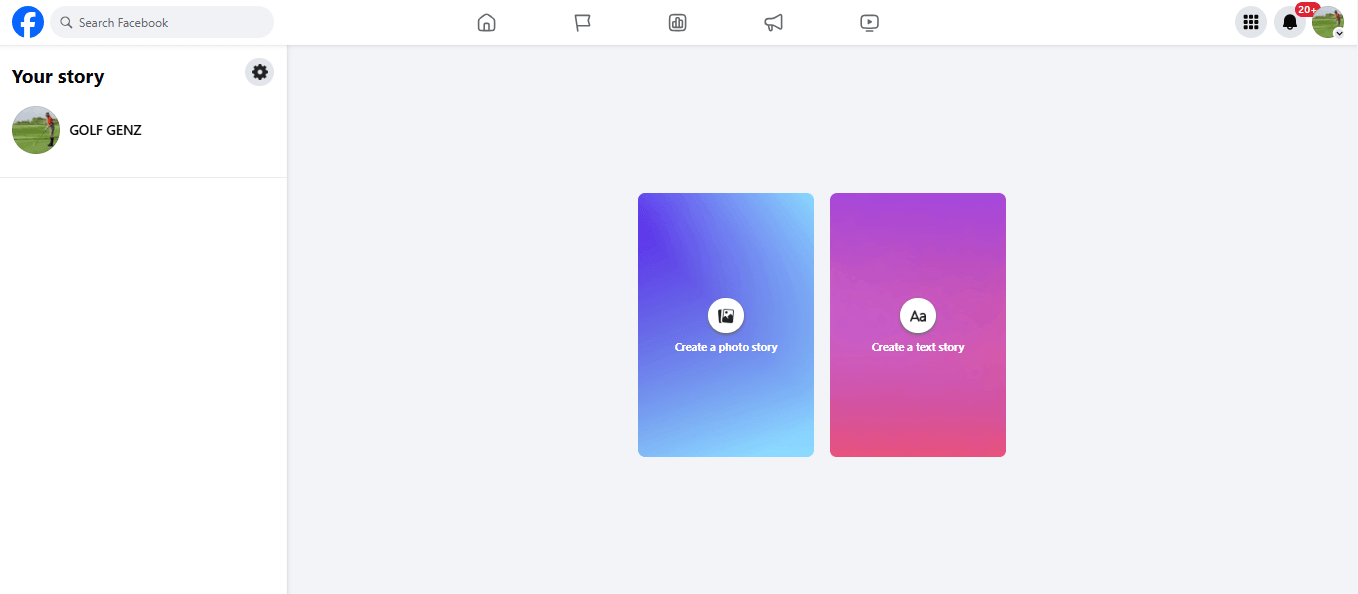Open the Ad Center megaphone icon
Image resolution: width=1358 pixels, height=594 pixels.
773,22
